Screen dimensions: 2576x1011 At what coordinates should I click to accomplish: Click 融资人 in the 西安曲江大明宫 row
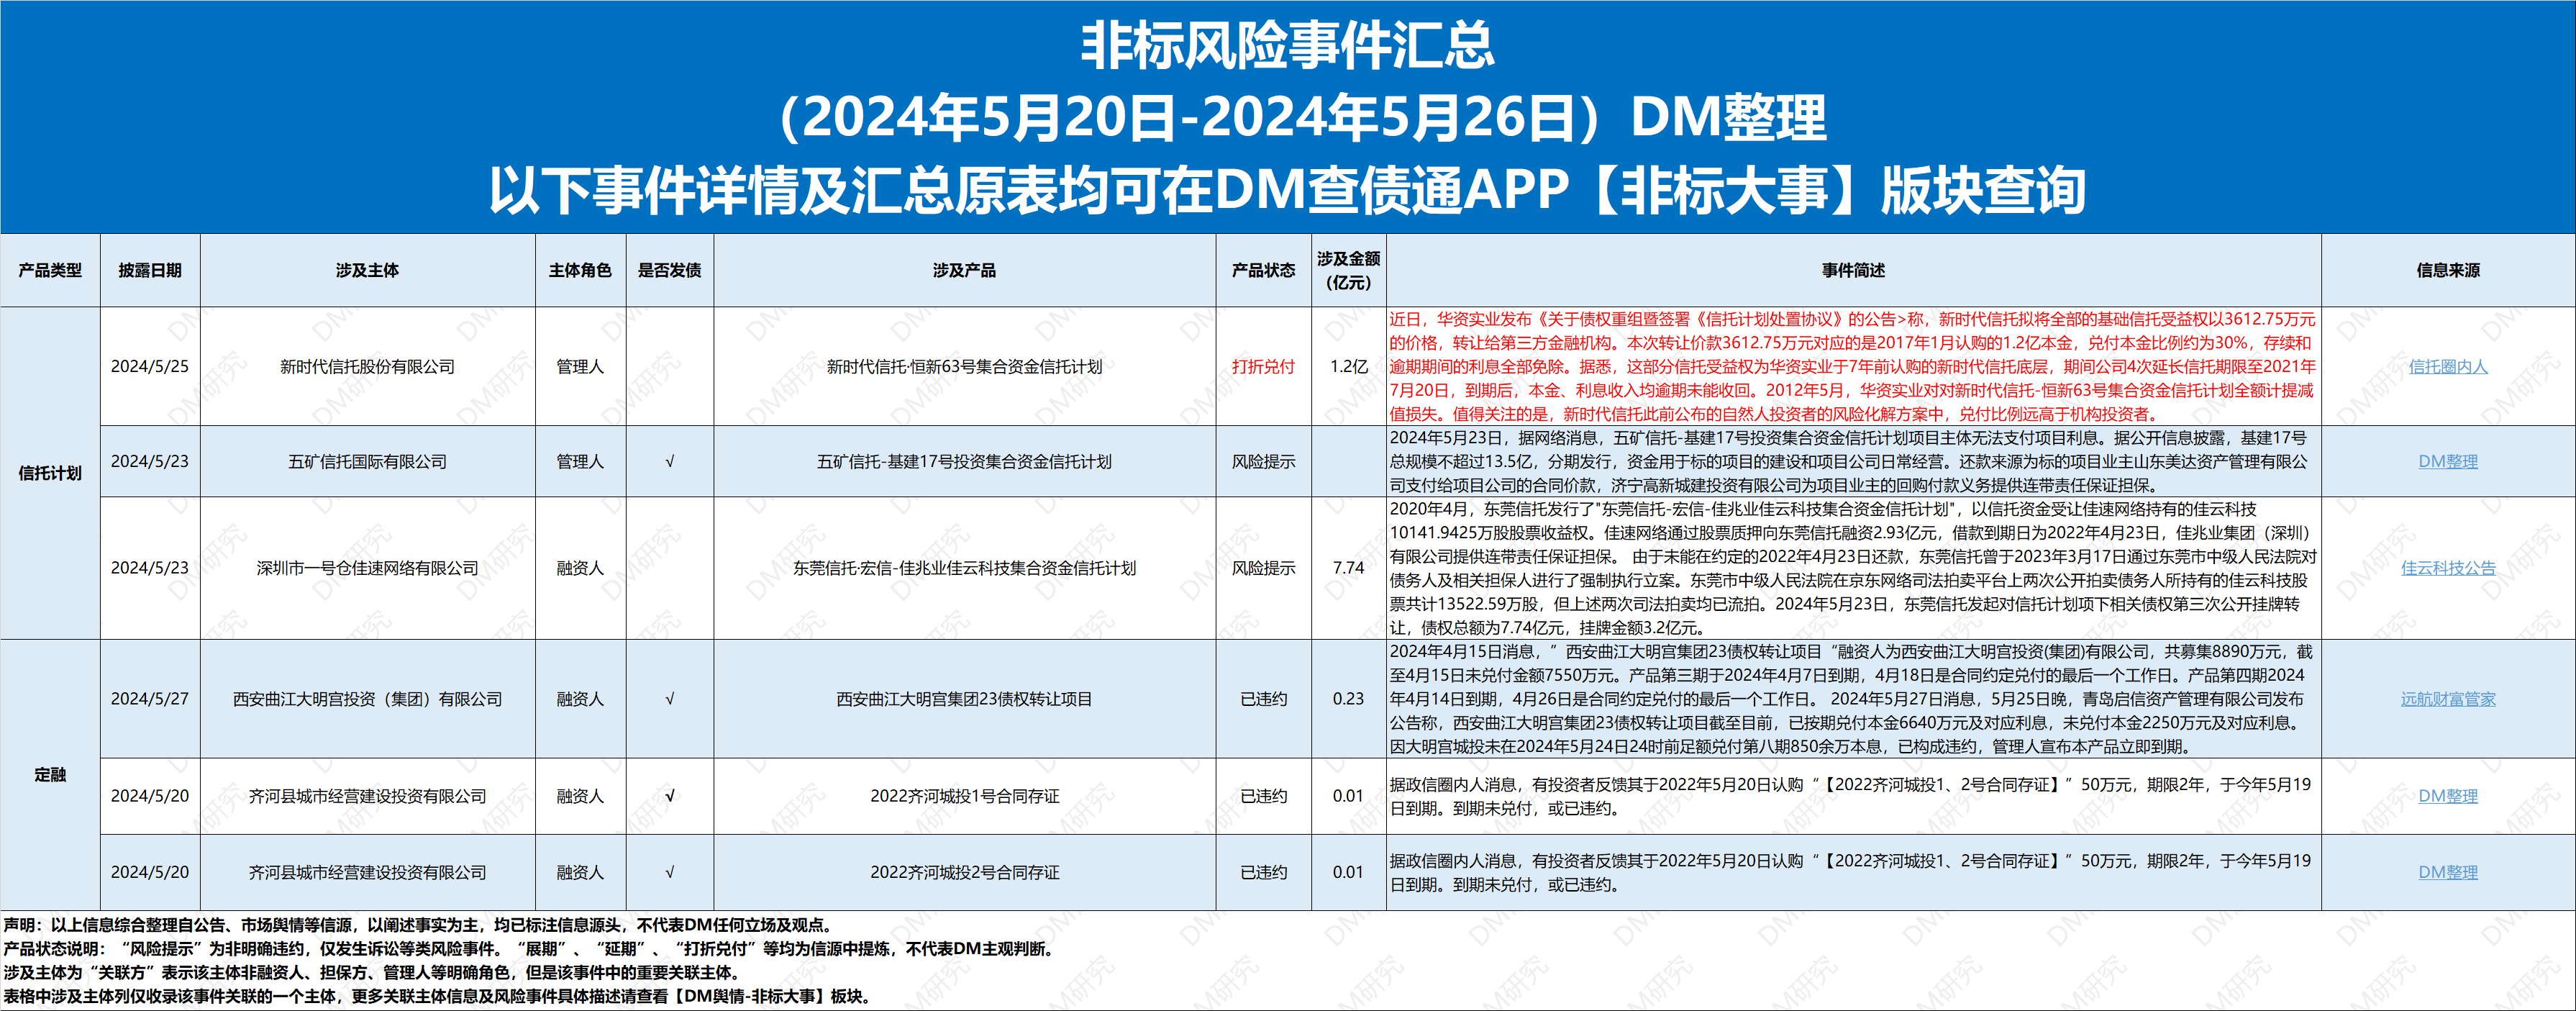[580, 699]
